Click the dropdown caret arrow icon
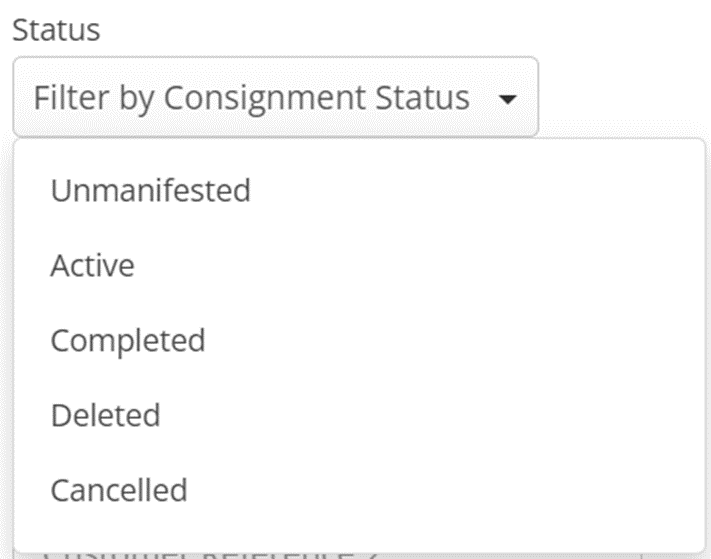Image resolution: width=711 pixels, height=559 pixels. coord(508,99)
